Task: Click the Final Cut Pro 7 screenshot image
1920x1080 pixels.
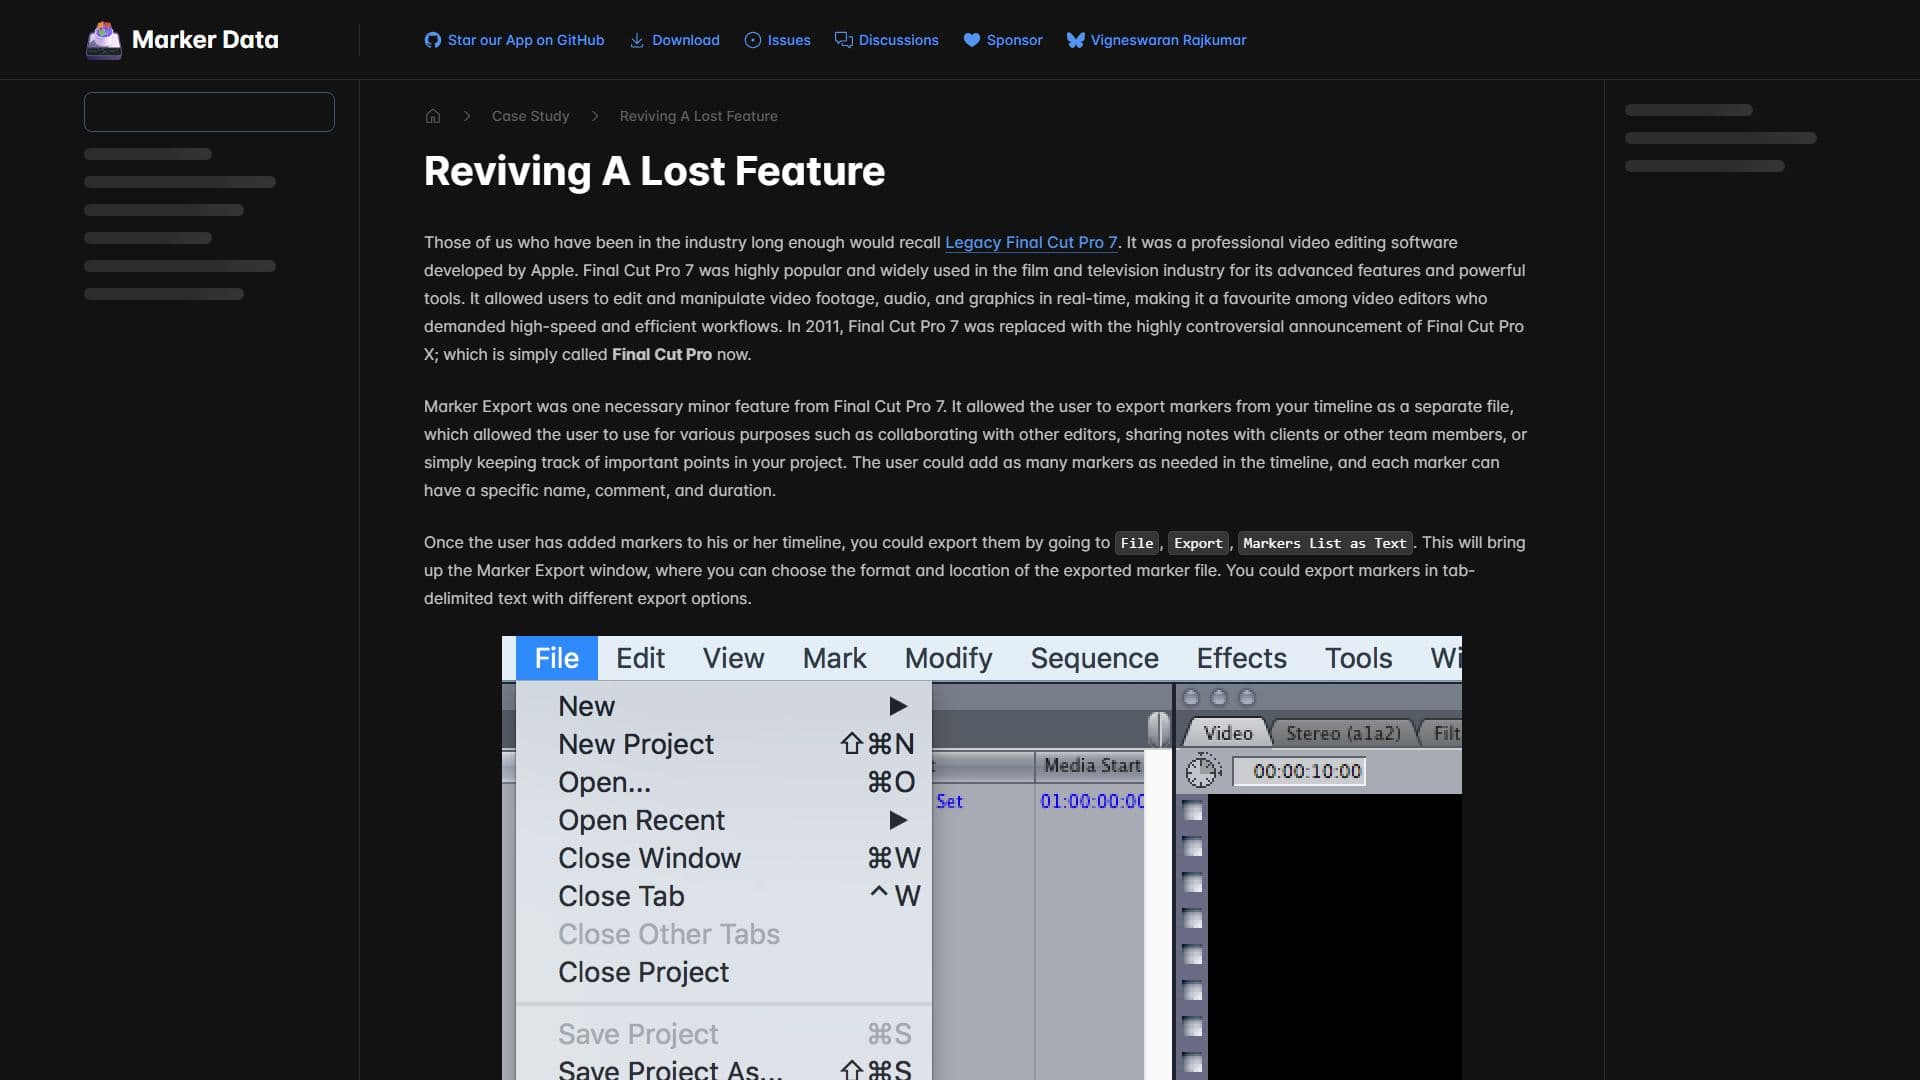Action: (x=982, y=858)
